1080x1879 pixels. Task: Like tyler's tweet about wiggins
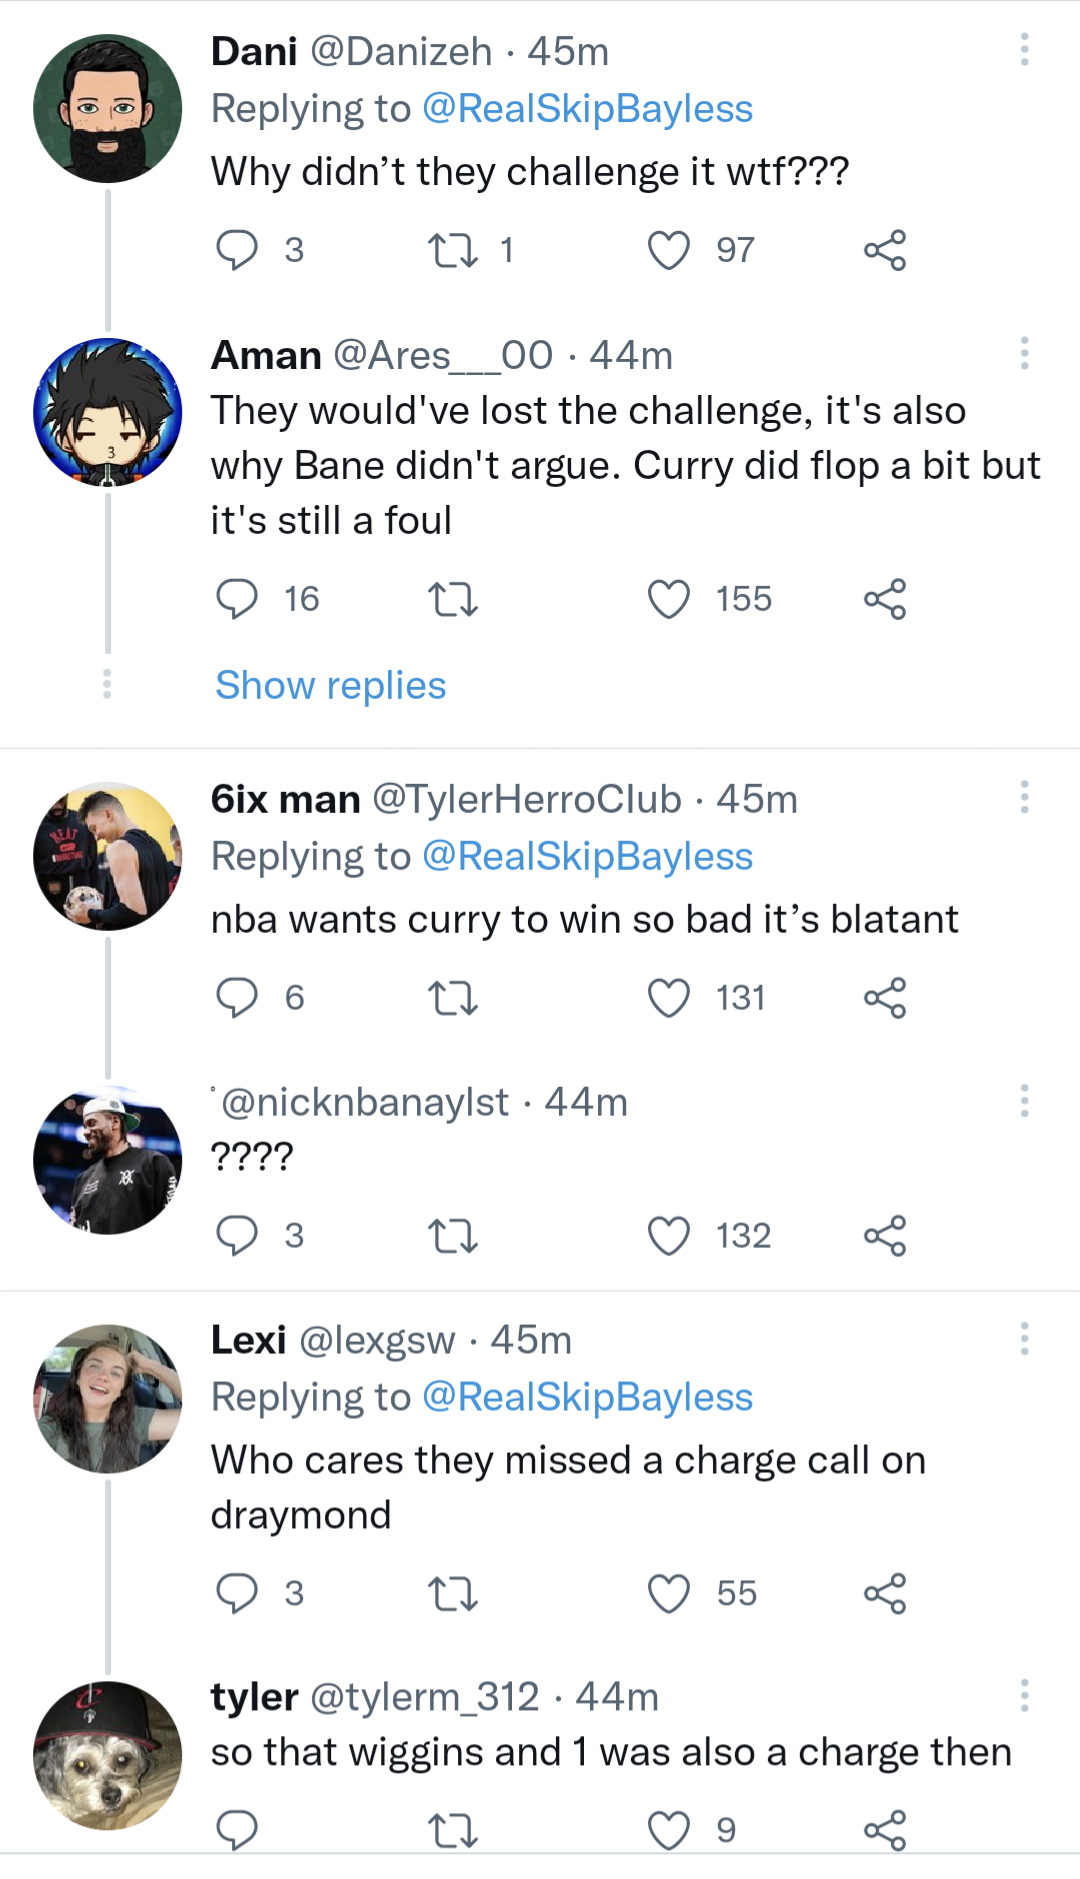pyautogui.click(x=668, y=1831)
